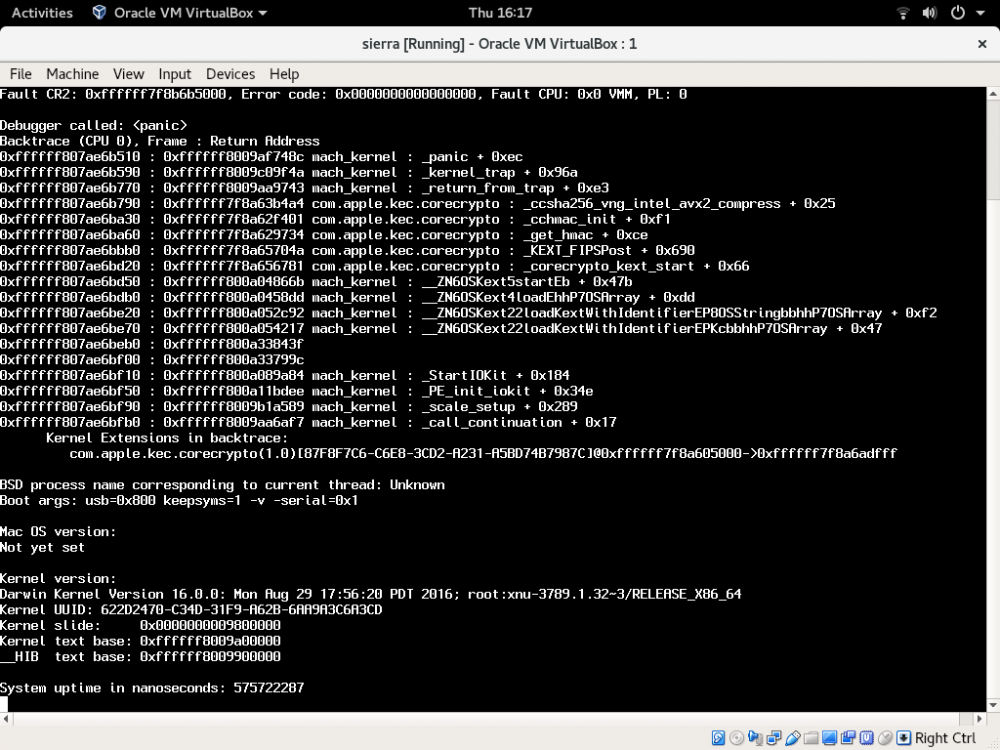Expand the system menu arrow in top bar
This screenshot has height=750, width=1000.
click(x=980, y=13)
